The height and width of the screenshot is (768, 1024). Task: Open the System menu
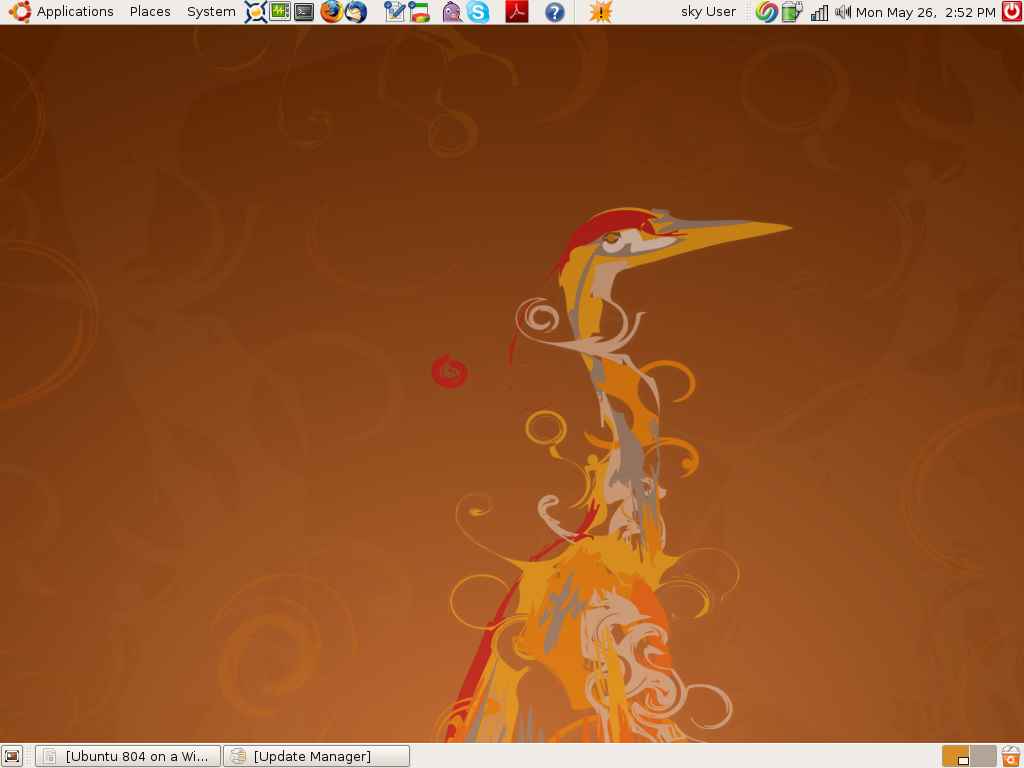tap(211, 12)
